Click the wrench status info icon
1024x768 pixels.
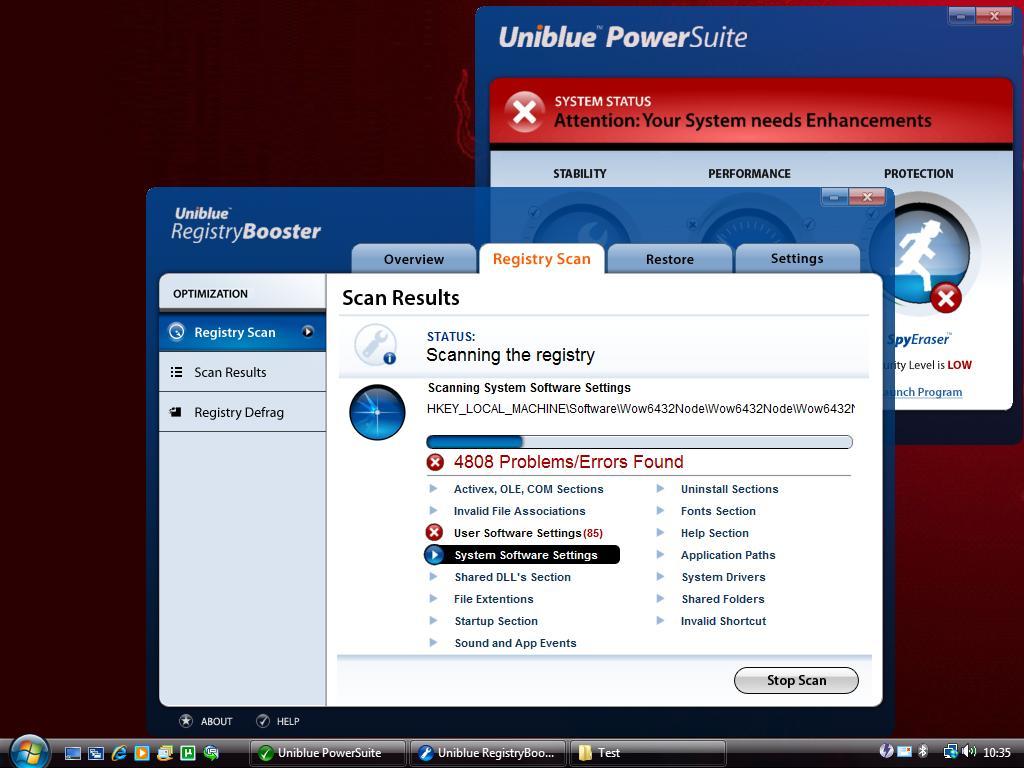click(376, 345)
